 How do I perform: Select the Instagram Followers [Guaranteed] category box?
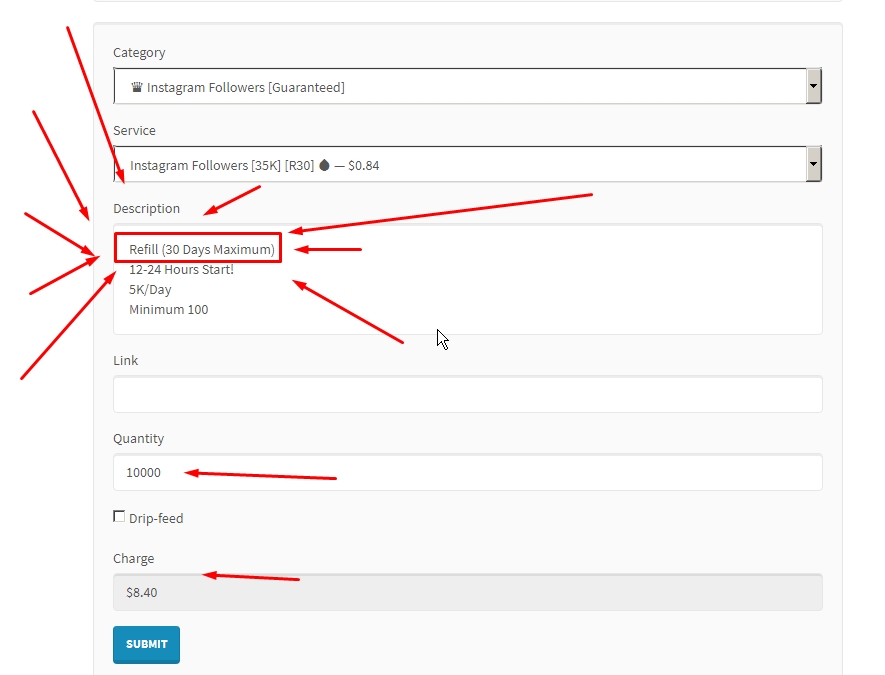(467, 86)
